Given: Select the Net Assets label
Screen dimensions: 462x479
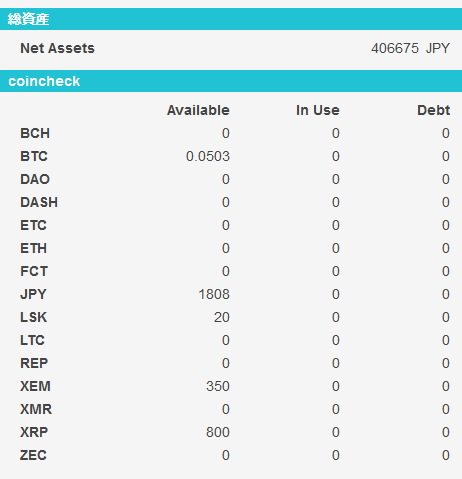Looking at the screenshot, I should tap(57, 48).
